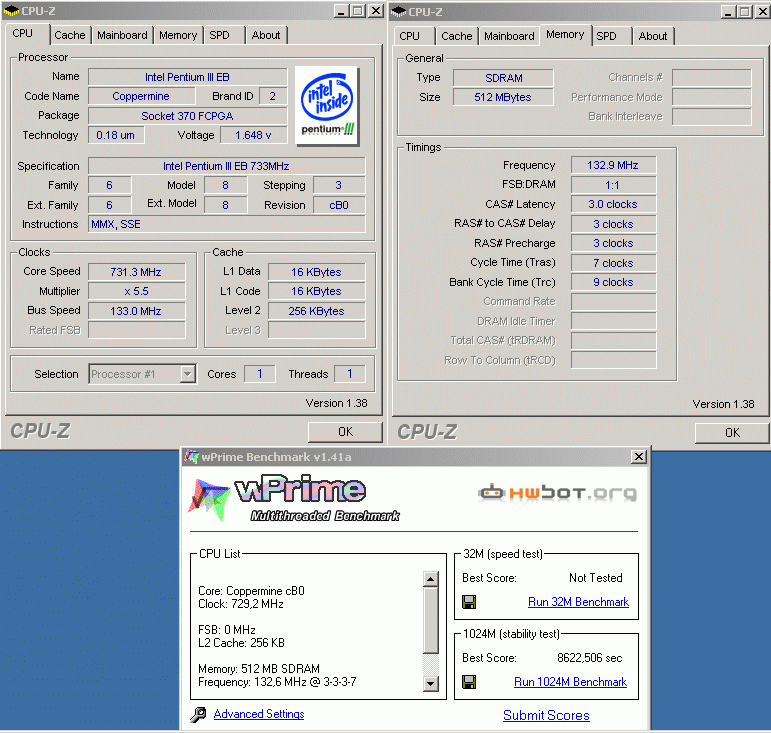771x733 pixels.
Task: Click the Code Name value Coppermine
Action: click(141, 96)
